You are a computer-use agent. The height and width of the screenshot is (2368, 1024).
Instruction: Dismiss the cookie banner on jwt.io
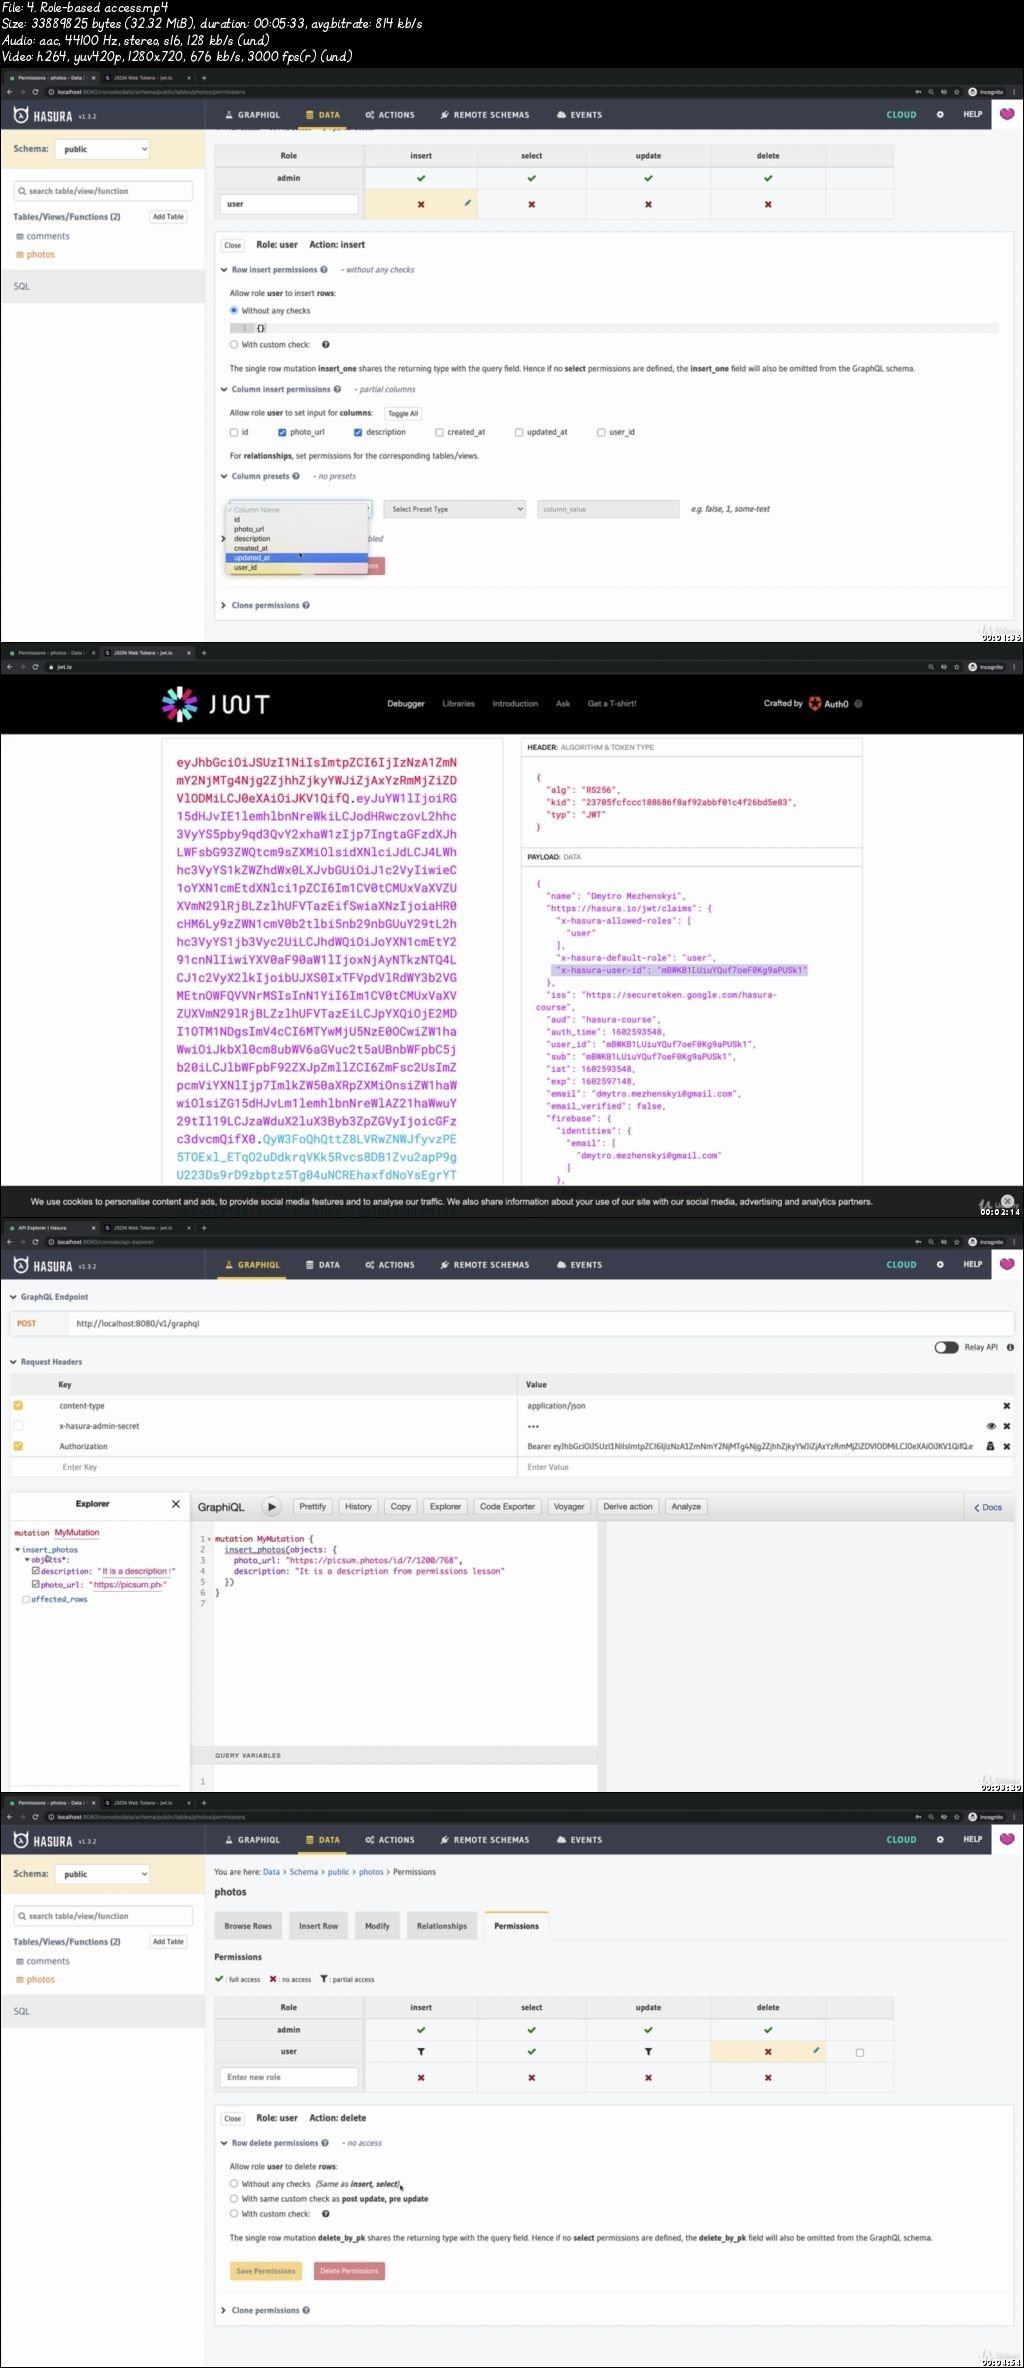tap(1007, 1200)
